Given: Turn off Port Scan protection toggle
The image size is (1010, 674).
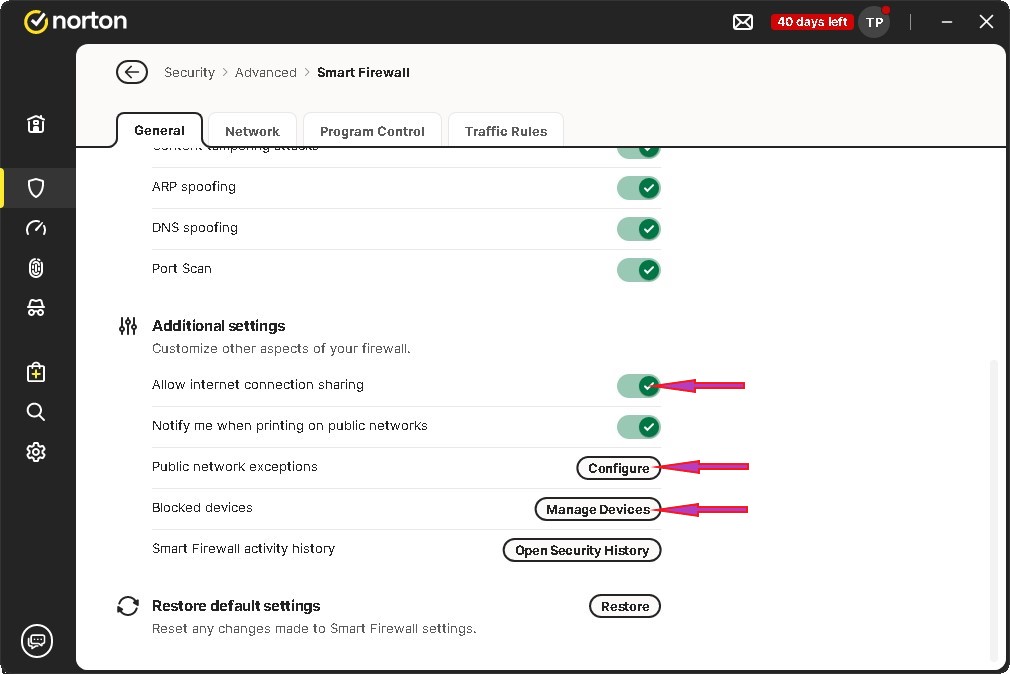Looking at the screenshot, I should pyautogui.click(x=638, y=270).
